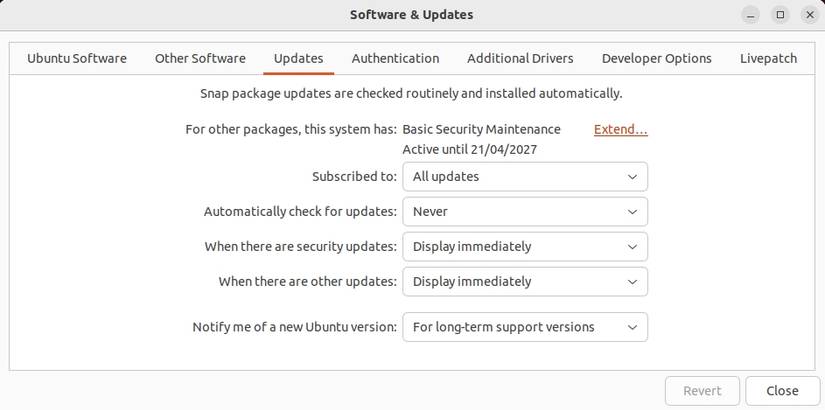Go to the Livepatch tab
The height and width of the screenshot is (410, 825).
(768, 58)
